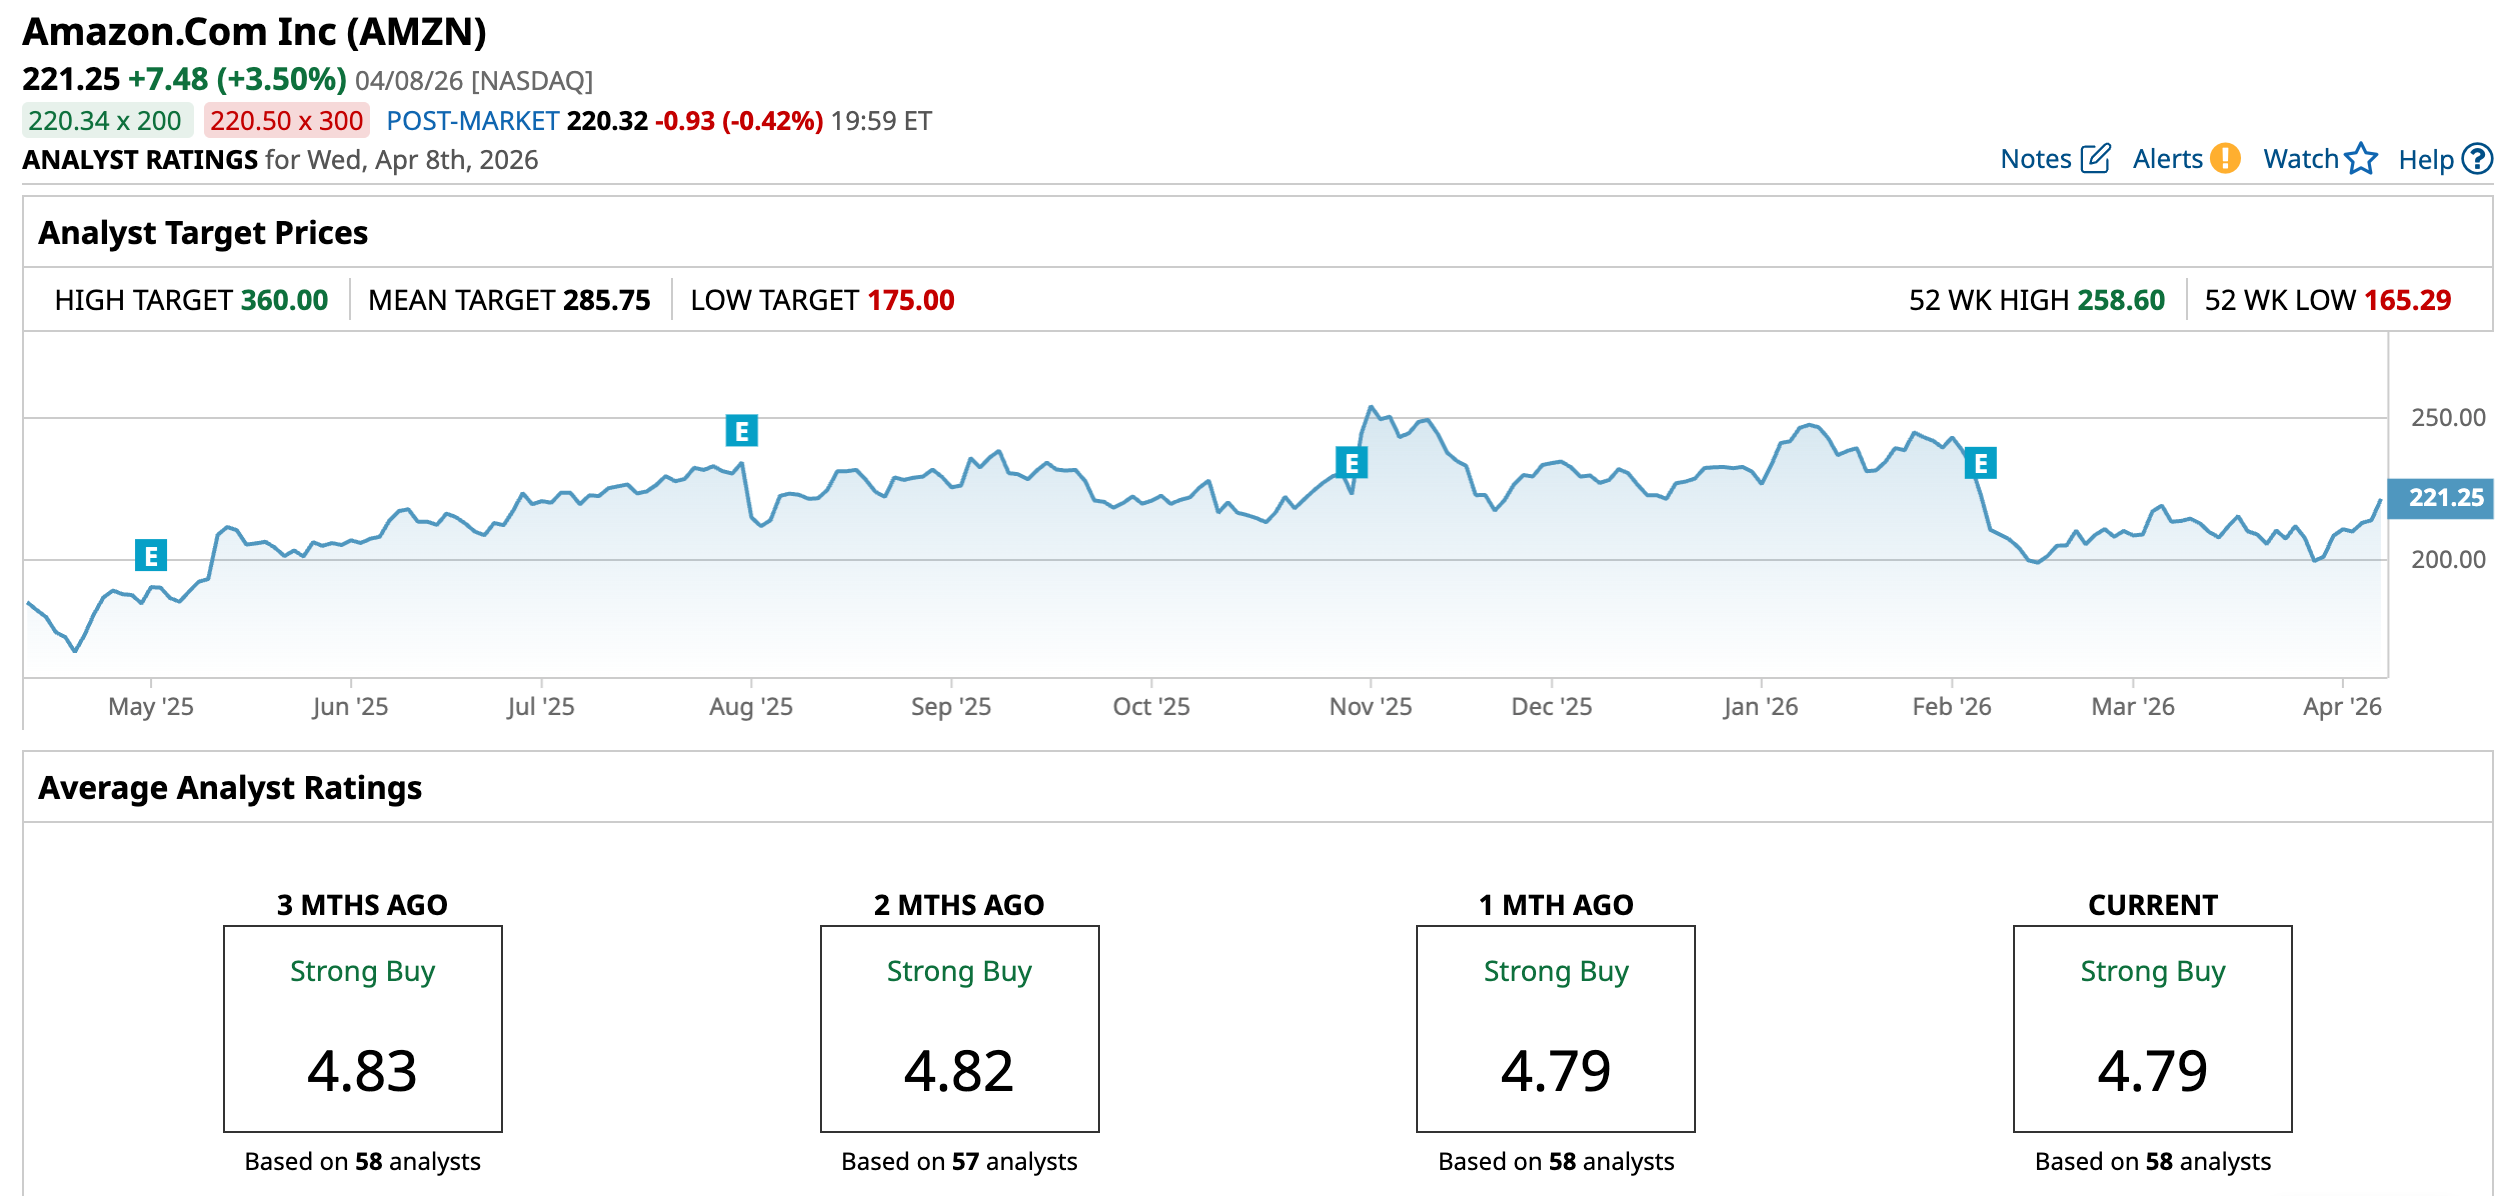Click the orange Alerts exclamation icon
This screenshot has height=1196, width=2506.
(2225, 159)
